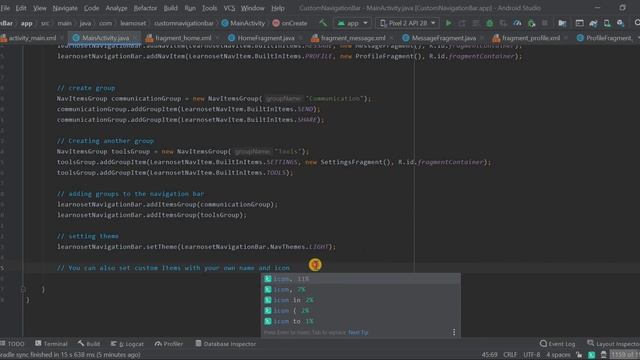Switch to the HomeFragment.java tab
This screenshot has height=360, width=640.
(261, 38)
